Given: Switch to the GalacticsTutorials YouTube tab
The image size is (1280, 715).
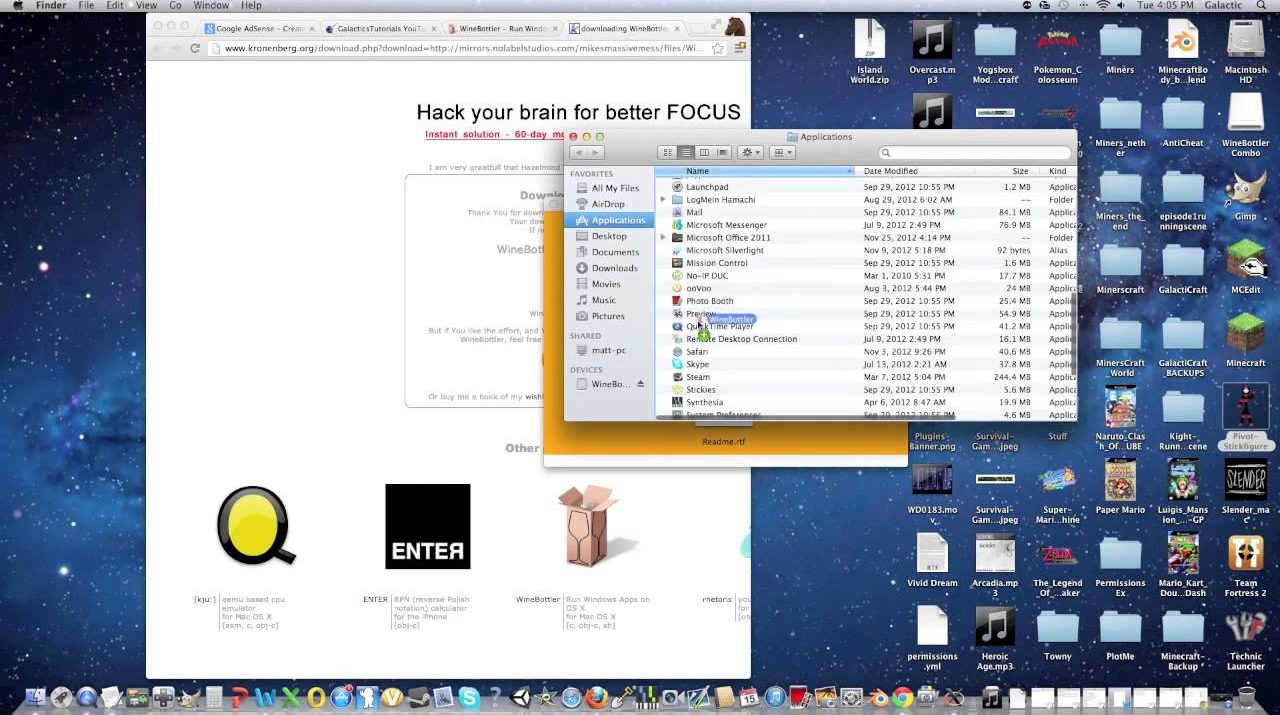Looking at the screenshot, I should [x=380, y=29].
